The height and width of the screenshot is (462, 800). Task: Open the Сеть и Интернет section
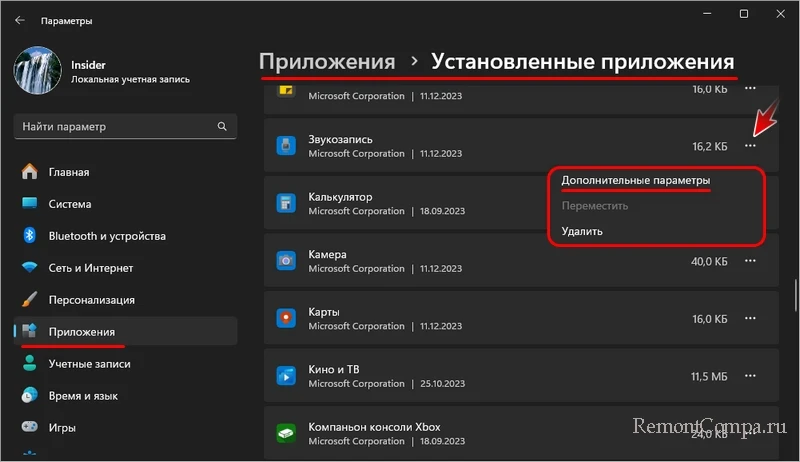tap(125, 268)
